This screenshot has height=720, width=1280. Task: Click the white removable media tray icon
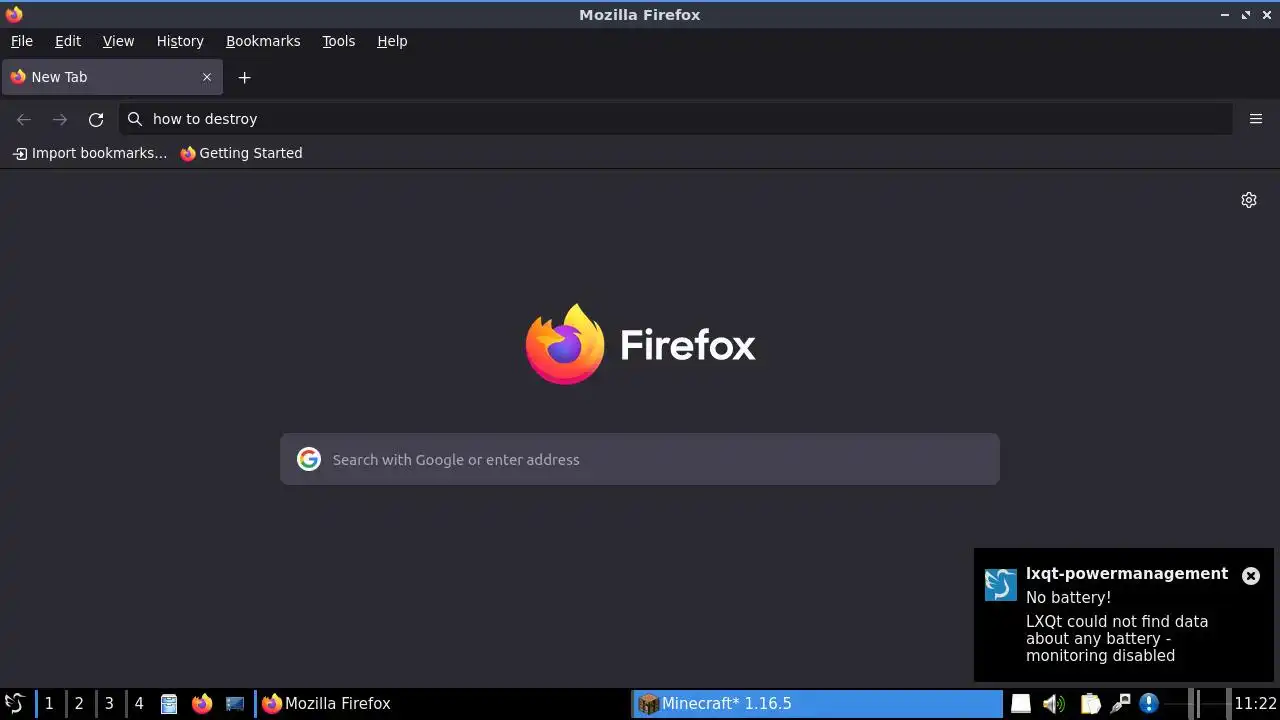(x=1020, y=704)
